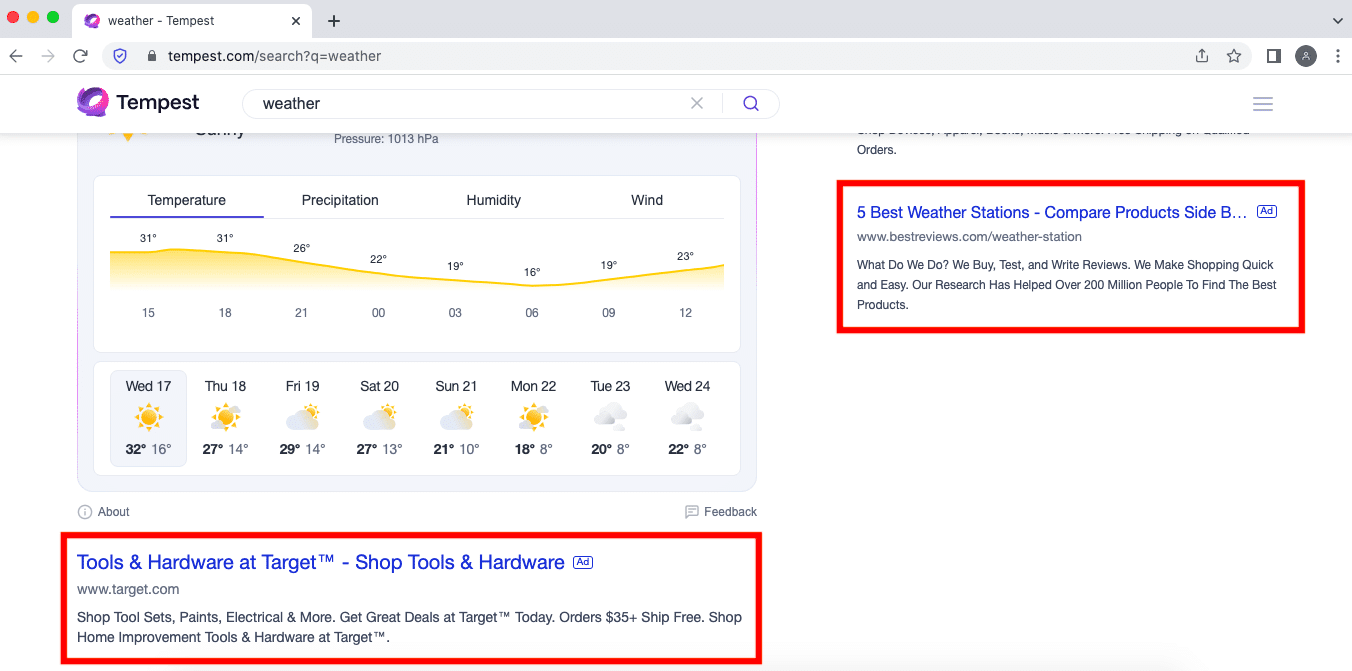This screenshot has width=1352, height=671.
Task: Open the share icon in the address bar
Action: (1201, 56)
